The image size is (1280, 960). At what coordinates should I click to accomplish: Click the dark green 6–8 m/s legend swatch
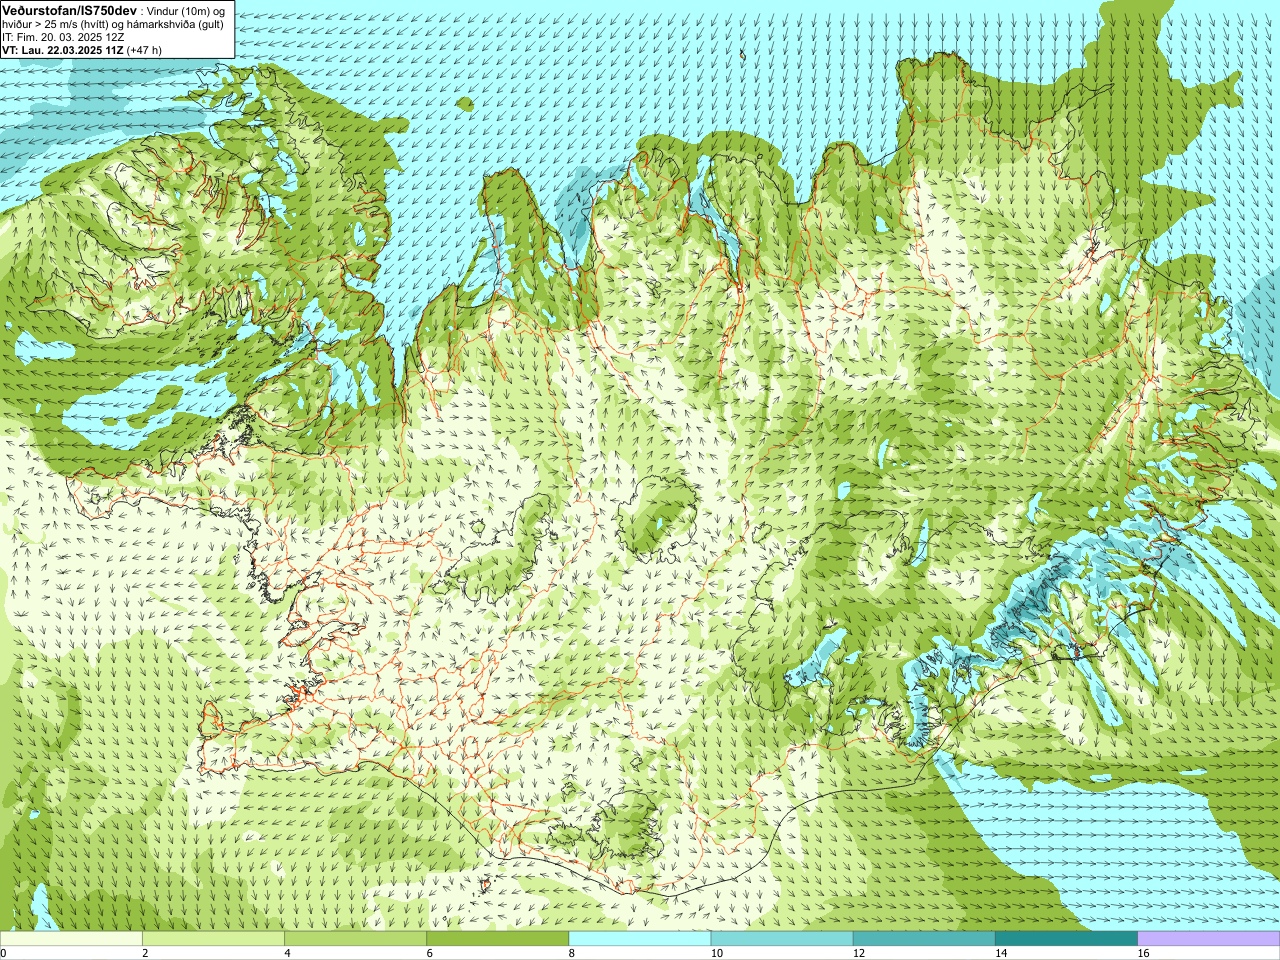tap(498, 939)
